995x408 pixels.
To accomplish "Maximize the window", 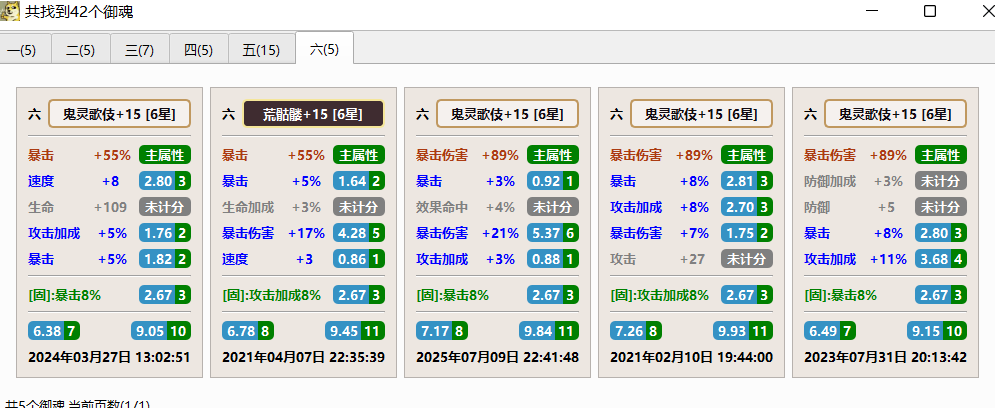I will click(x=930, y=11).
